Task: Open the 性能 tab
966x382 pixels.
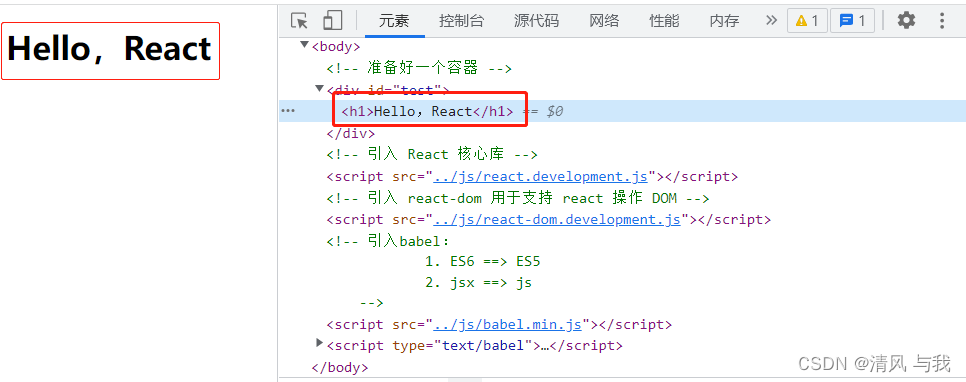Action: [x=664, y=21]
